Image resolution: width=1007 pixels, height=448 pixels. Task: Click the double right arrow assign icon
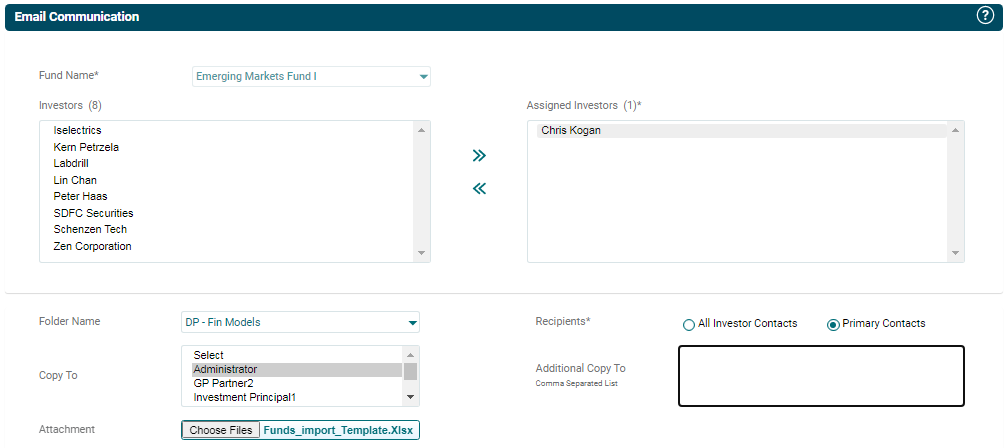479,156
